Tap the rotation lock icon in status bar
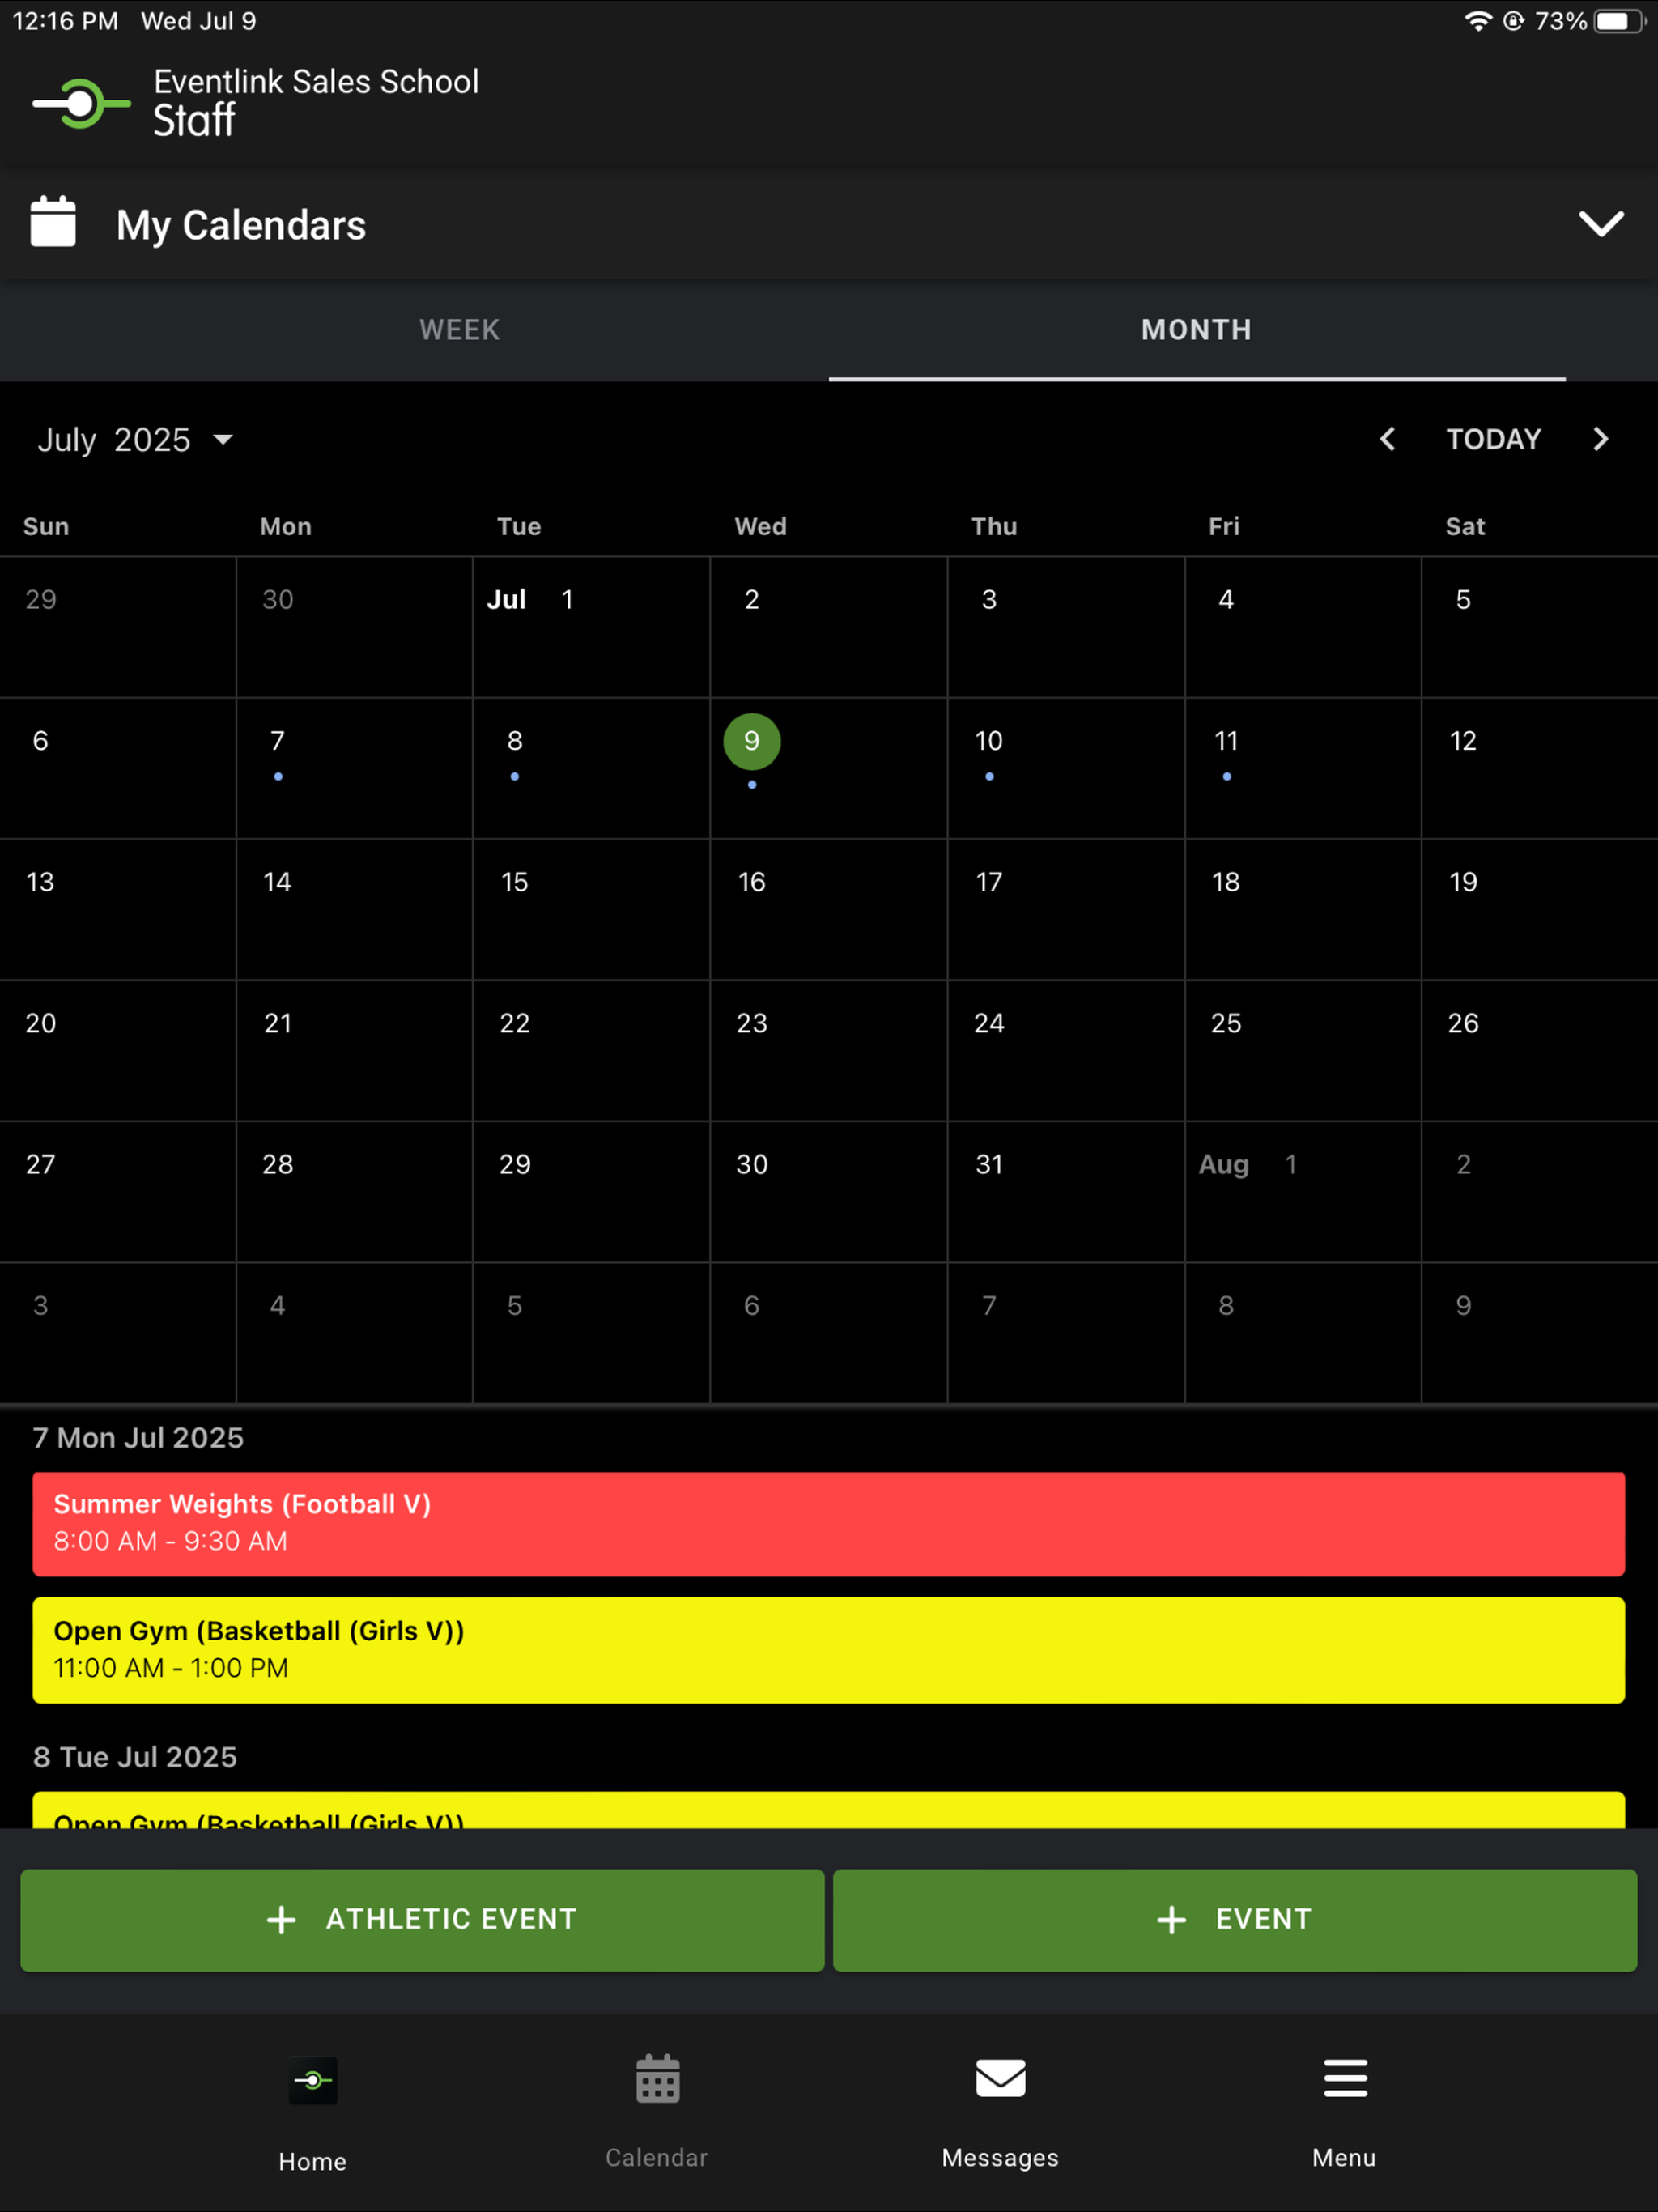This screenshot has width=1658, height=2212. click(x=1514, y=21)
